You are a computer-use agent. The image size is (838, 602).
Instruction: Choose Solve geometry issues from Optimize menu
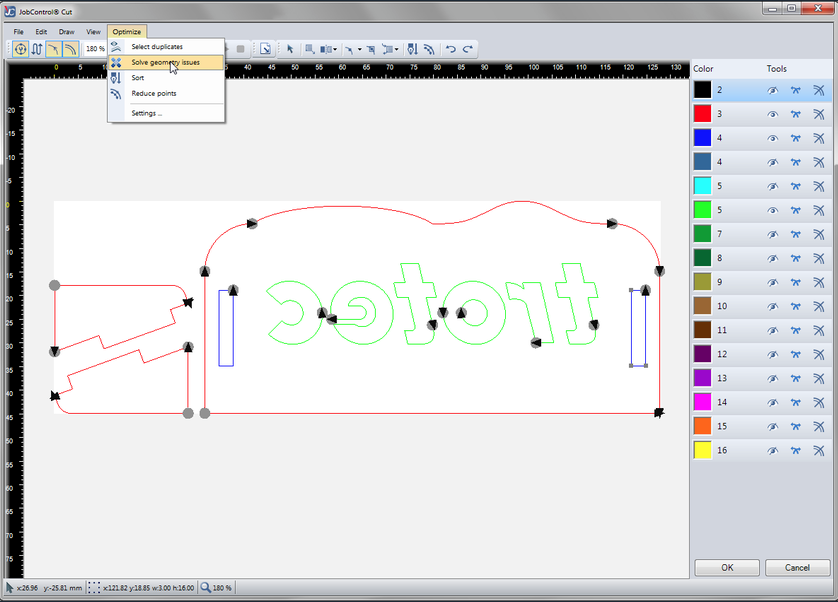(166, 62)
